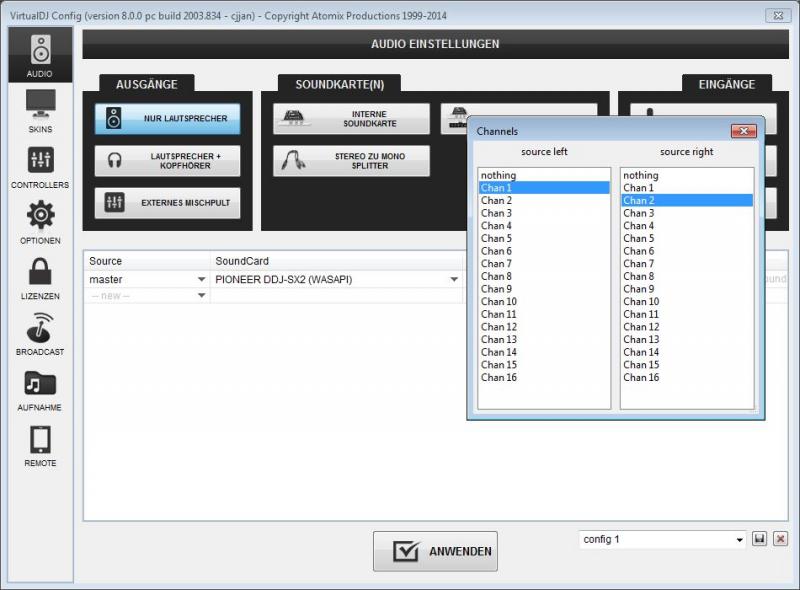
Task: Select Chan 10 in source right list
Action: pyautogui.click(x=687, y=302)
